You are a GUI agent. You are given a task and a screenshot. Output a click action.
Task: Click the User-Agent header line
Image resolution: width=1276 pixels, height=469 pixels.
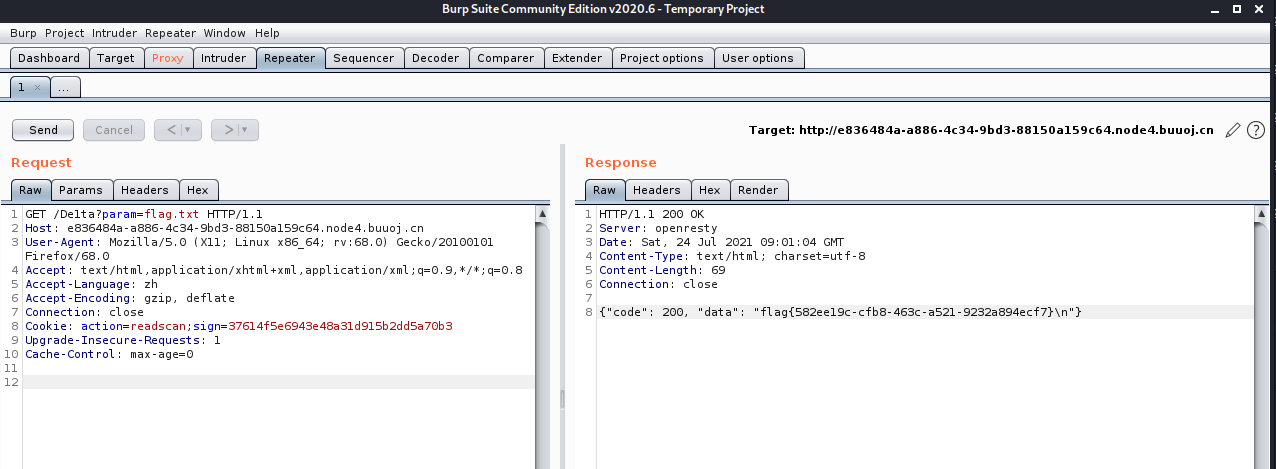[x=261, y=249]
